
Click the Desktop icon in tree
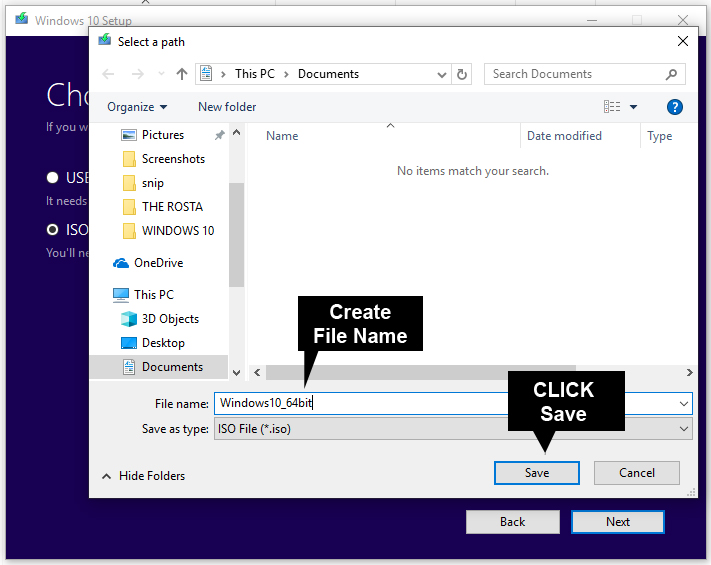pos(129,343)
